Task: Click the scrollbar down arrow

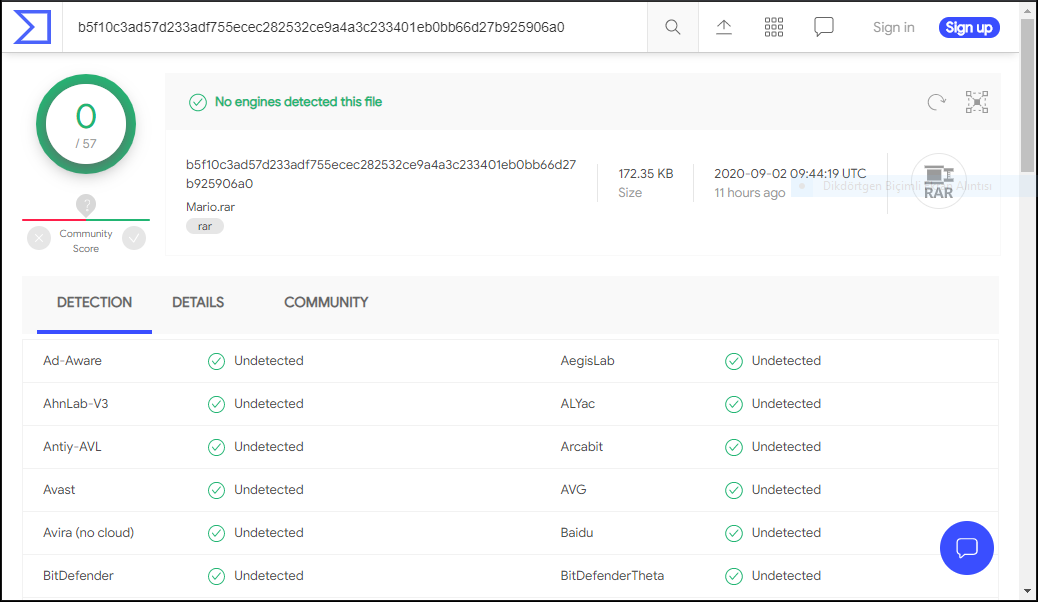Action: (1027, 591)
